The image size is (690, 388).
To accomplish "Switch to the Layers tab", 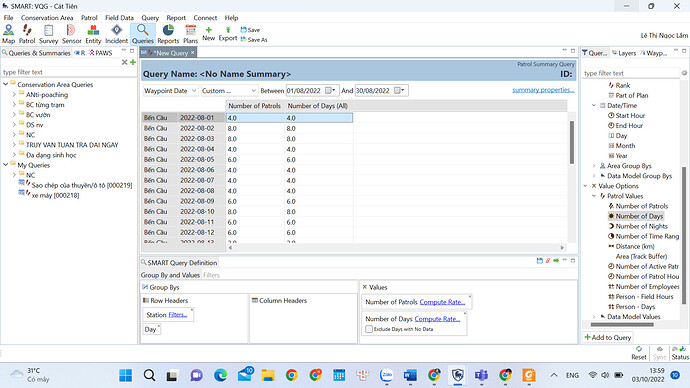I will [624, 53].
